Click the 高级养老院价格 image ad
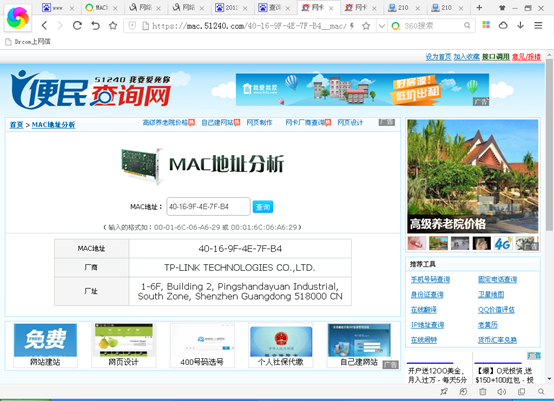 (473, 176)
